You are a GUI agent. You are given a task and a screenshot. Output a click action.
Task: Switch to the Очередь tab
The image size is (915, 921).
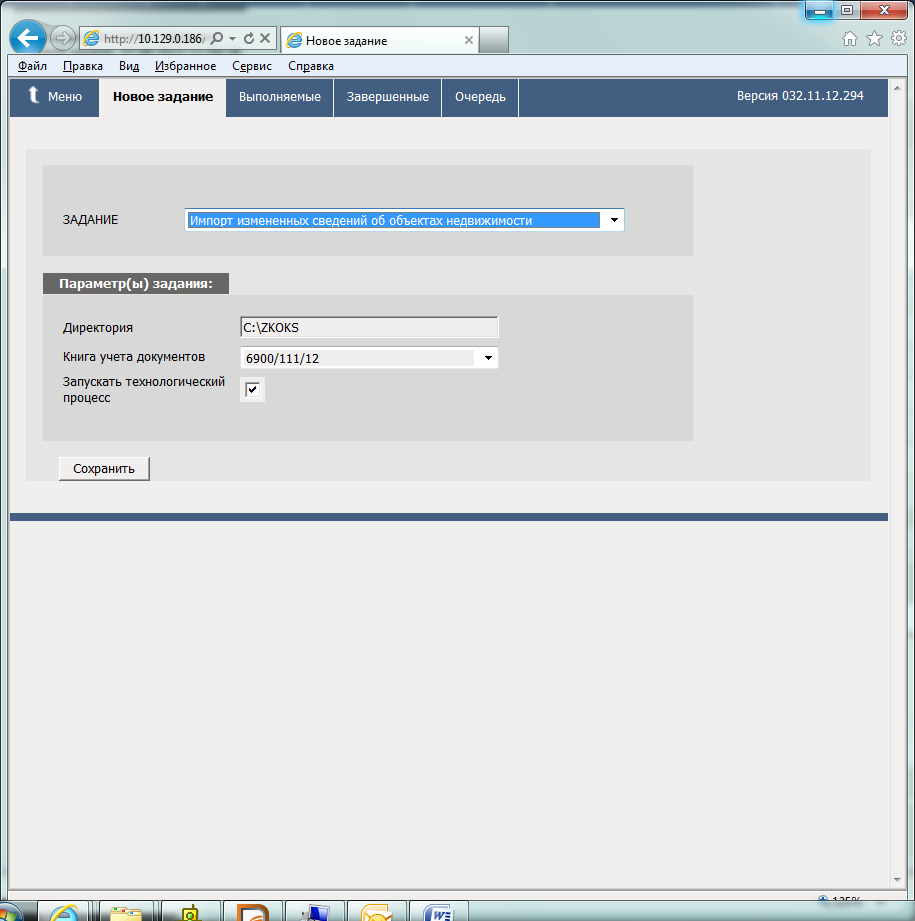[x=480, y=97]
